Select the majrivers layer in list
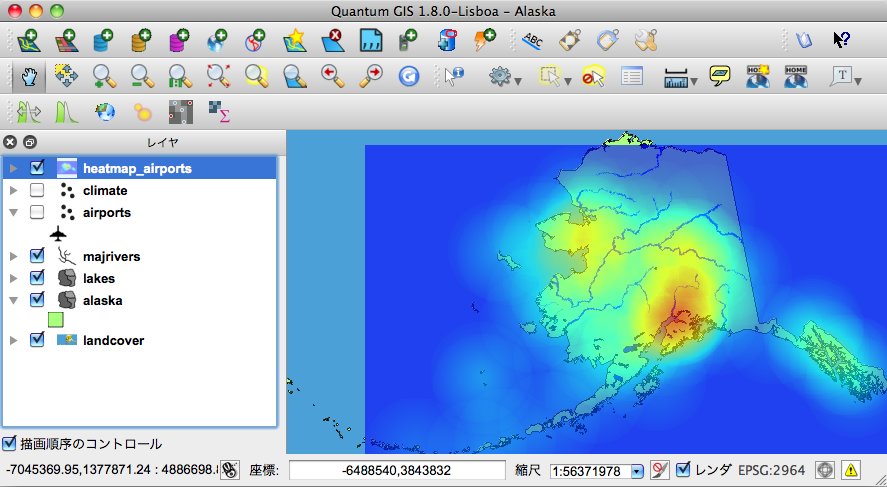Viewport: 887px width, 487px height. (x=111, y=257)
